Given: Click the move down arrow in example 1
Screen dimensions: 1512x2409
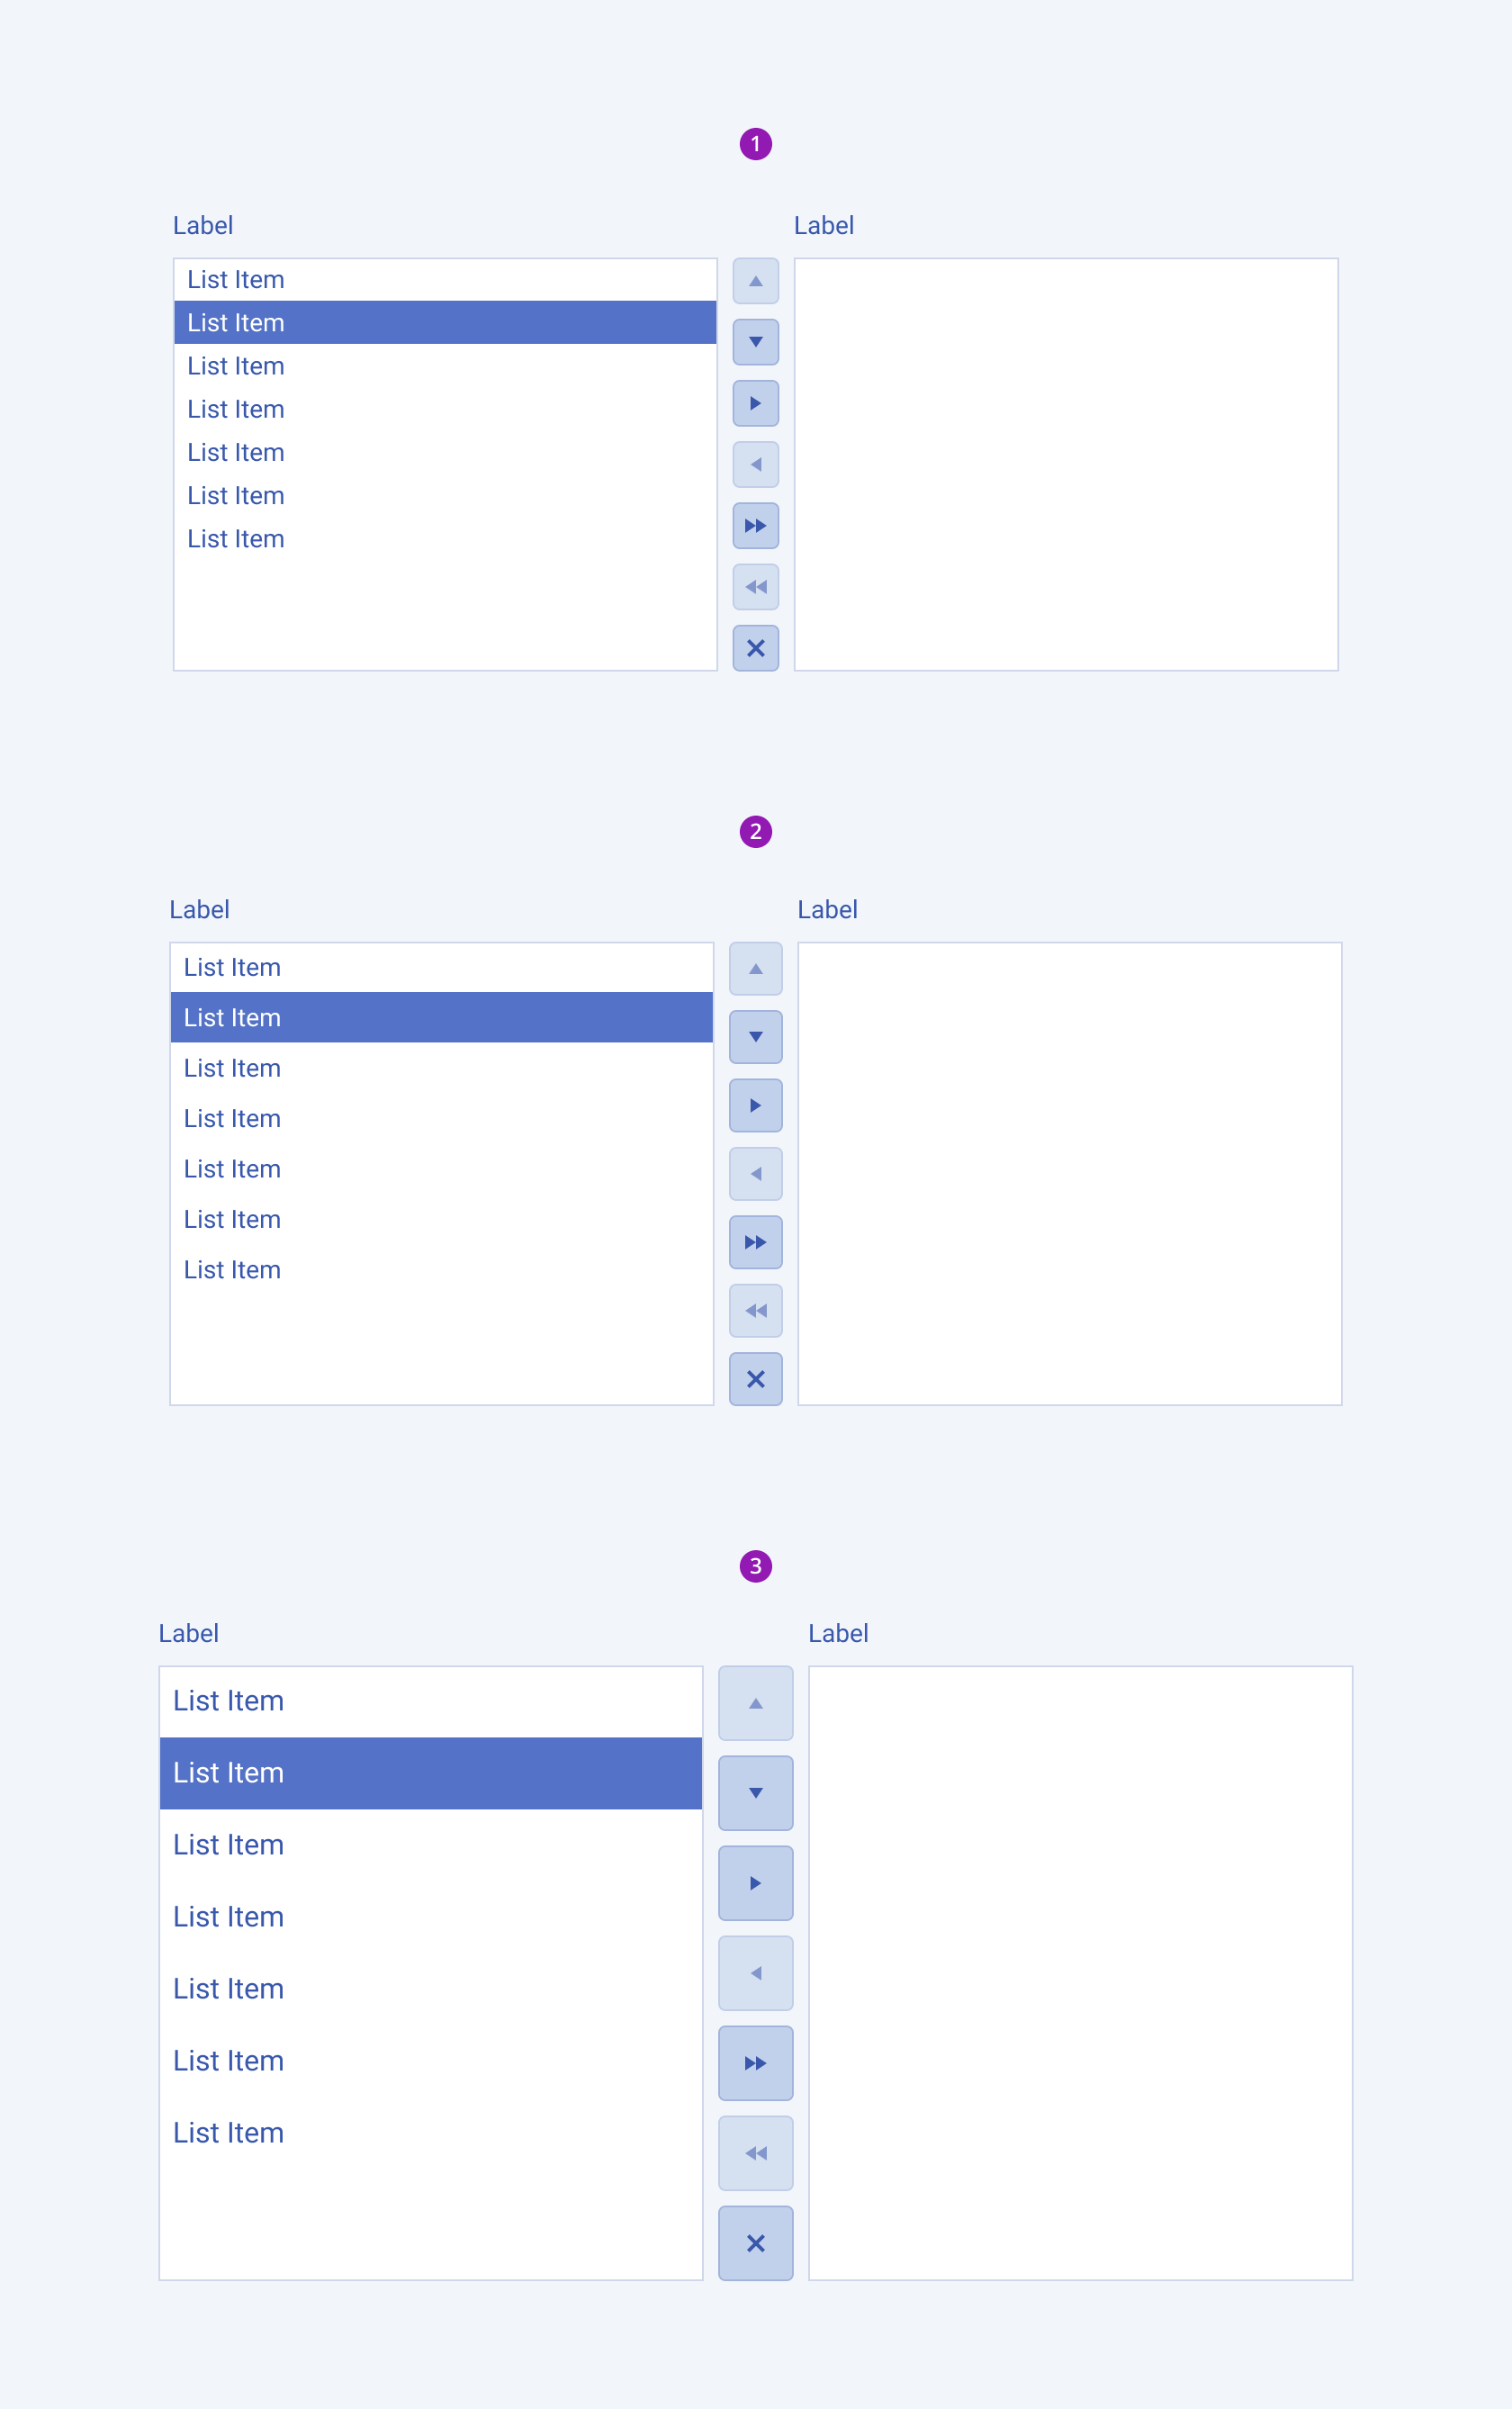Looking at the screenshot, I should point(755,342).
